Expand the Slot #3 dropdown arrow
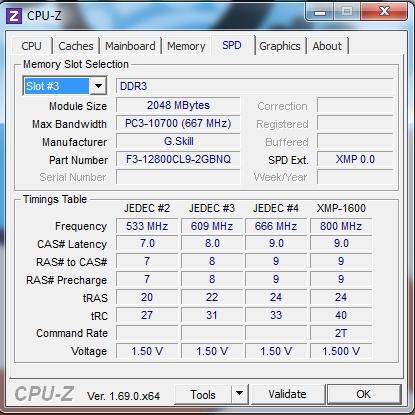This screenshot has width=415, height=415. (x=98, y=86)
